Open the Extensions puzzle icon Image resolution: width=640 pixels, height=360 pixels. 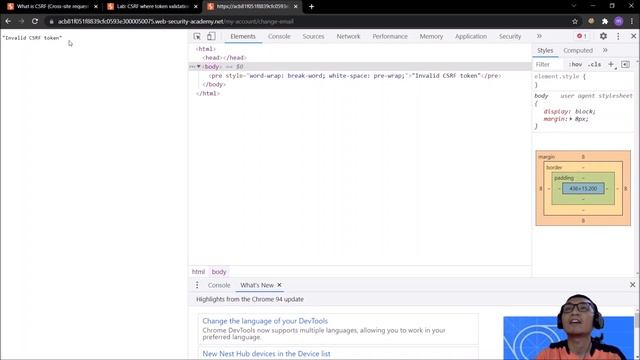605,21
